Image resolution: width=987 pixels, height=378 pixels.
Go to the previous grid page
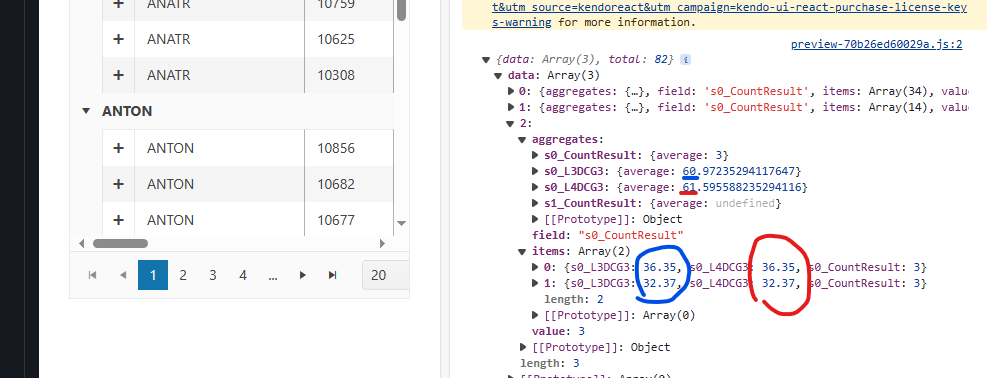(123, 275)
